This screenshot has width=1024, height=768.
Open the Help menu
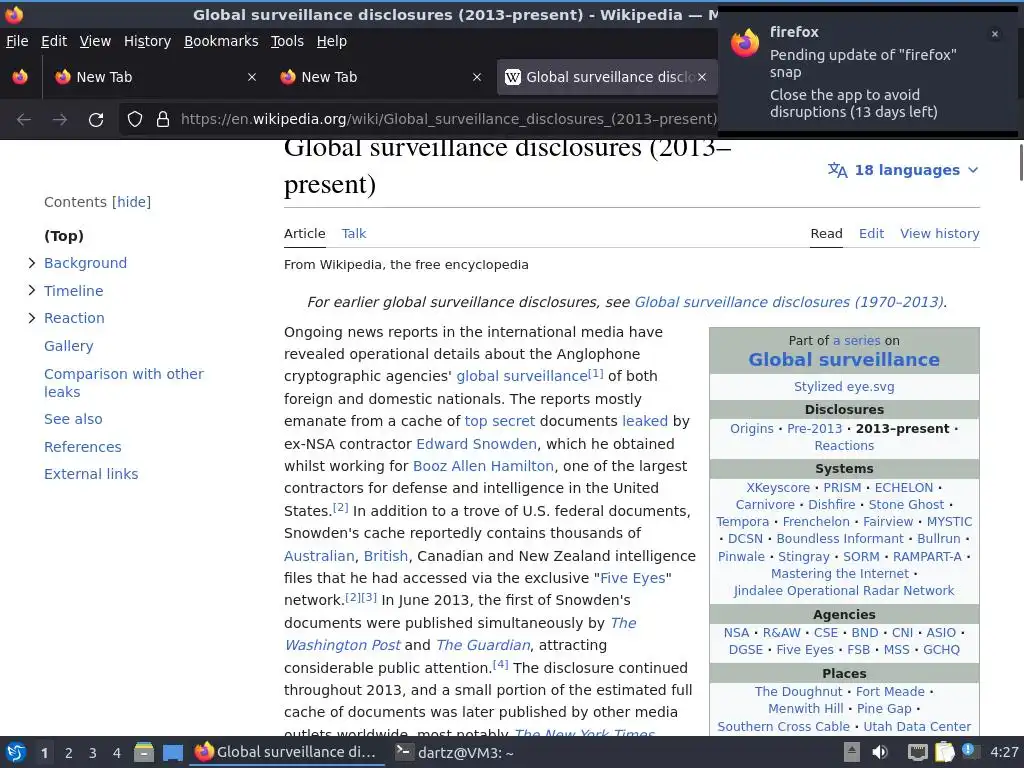tap(331, 41)
